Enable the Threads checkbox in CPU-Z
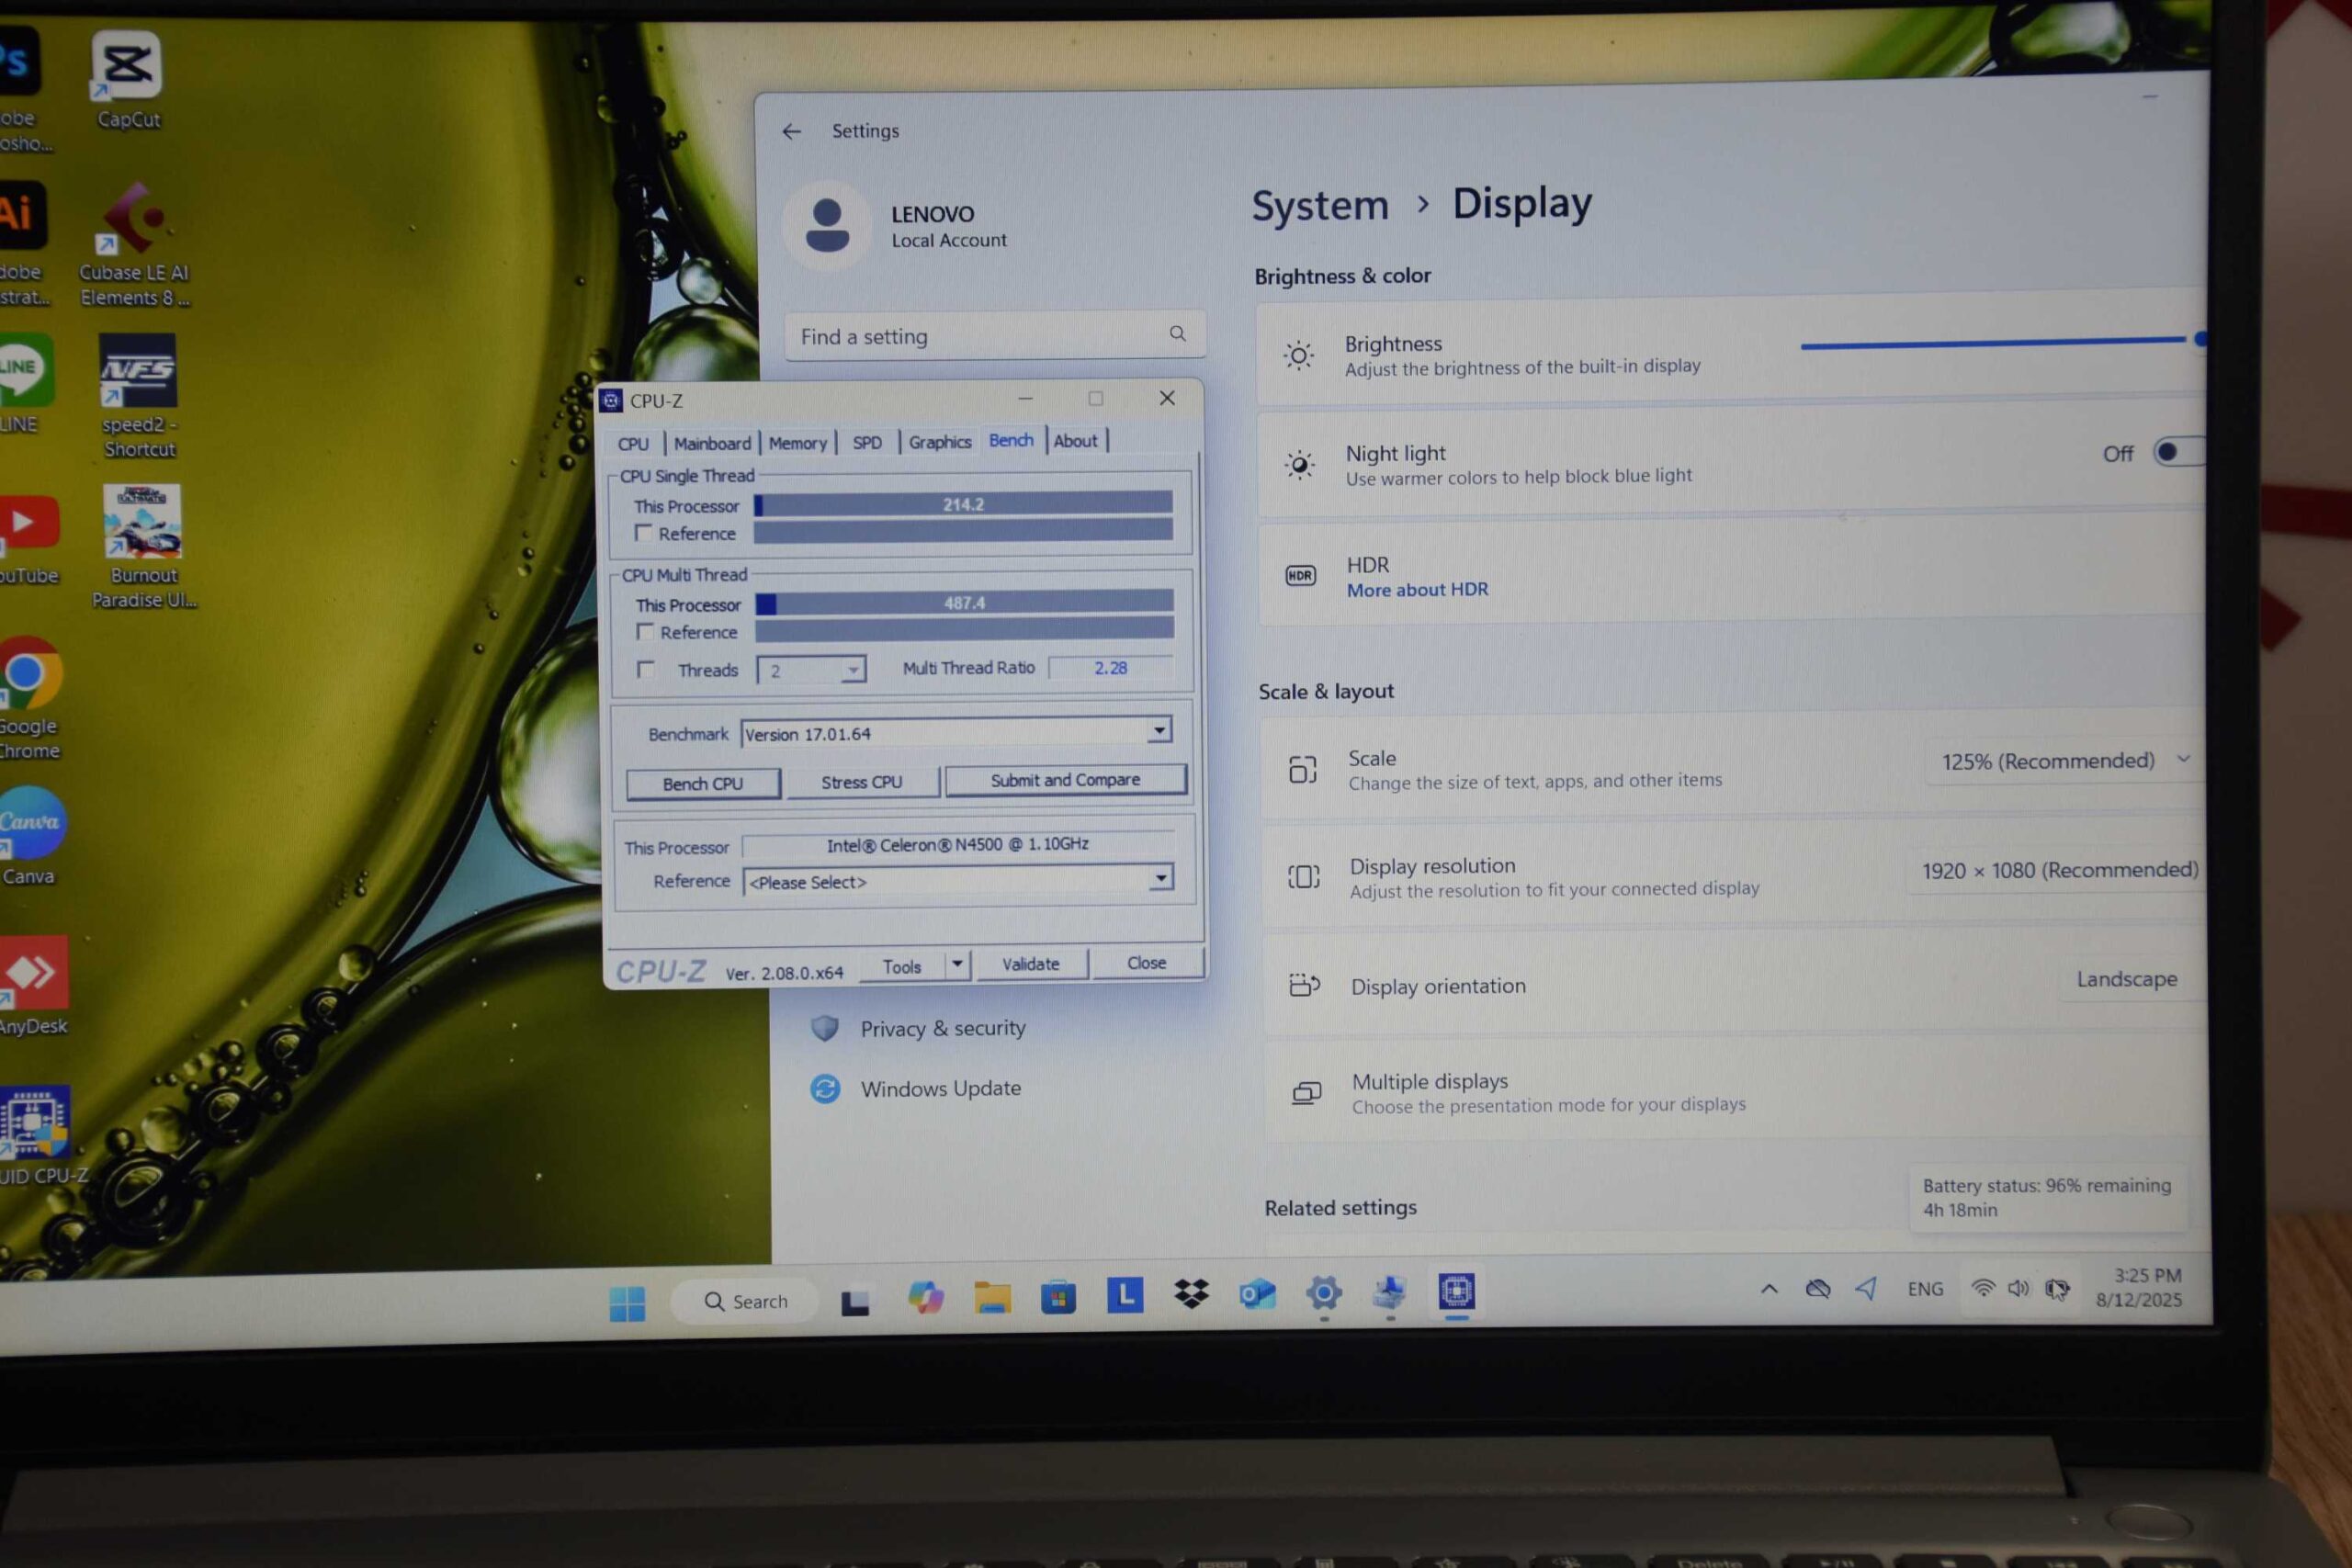The height and width of the screenshot is (1568, 2352). (646, 669)
